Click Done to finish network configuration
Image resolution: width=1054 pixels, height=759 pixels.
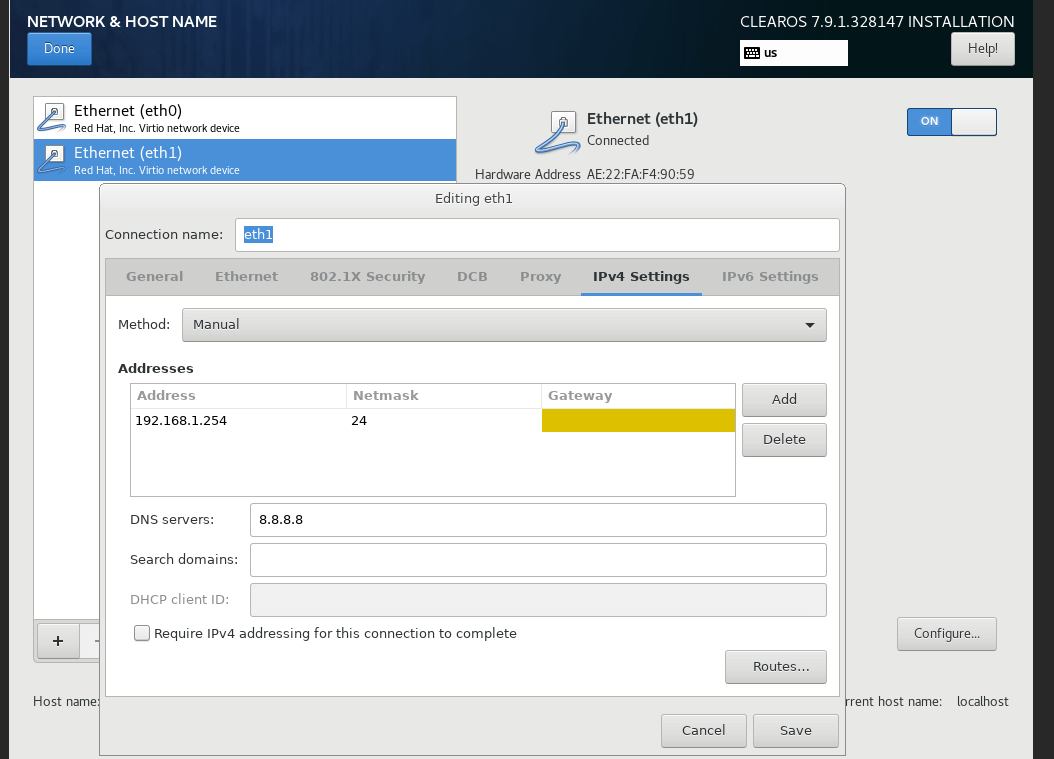click(x=58, y=48)
